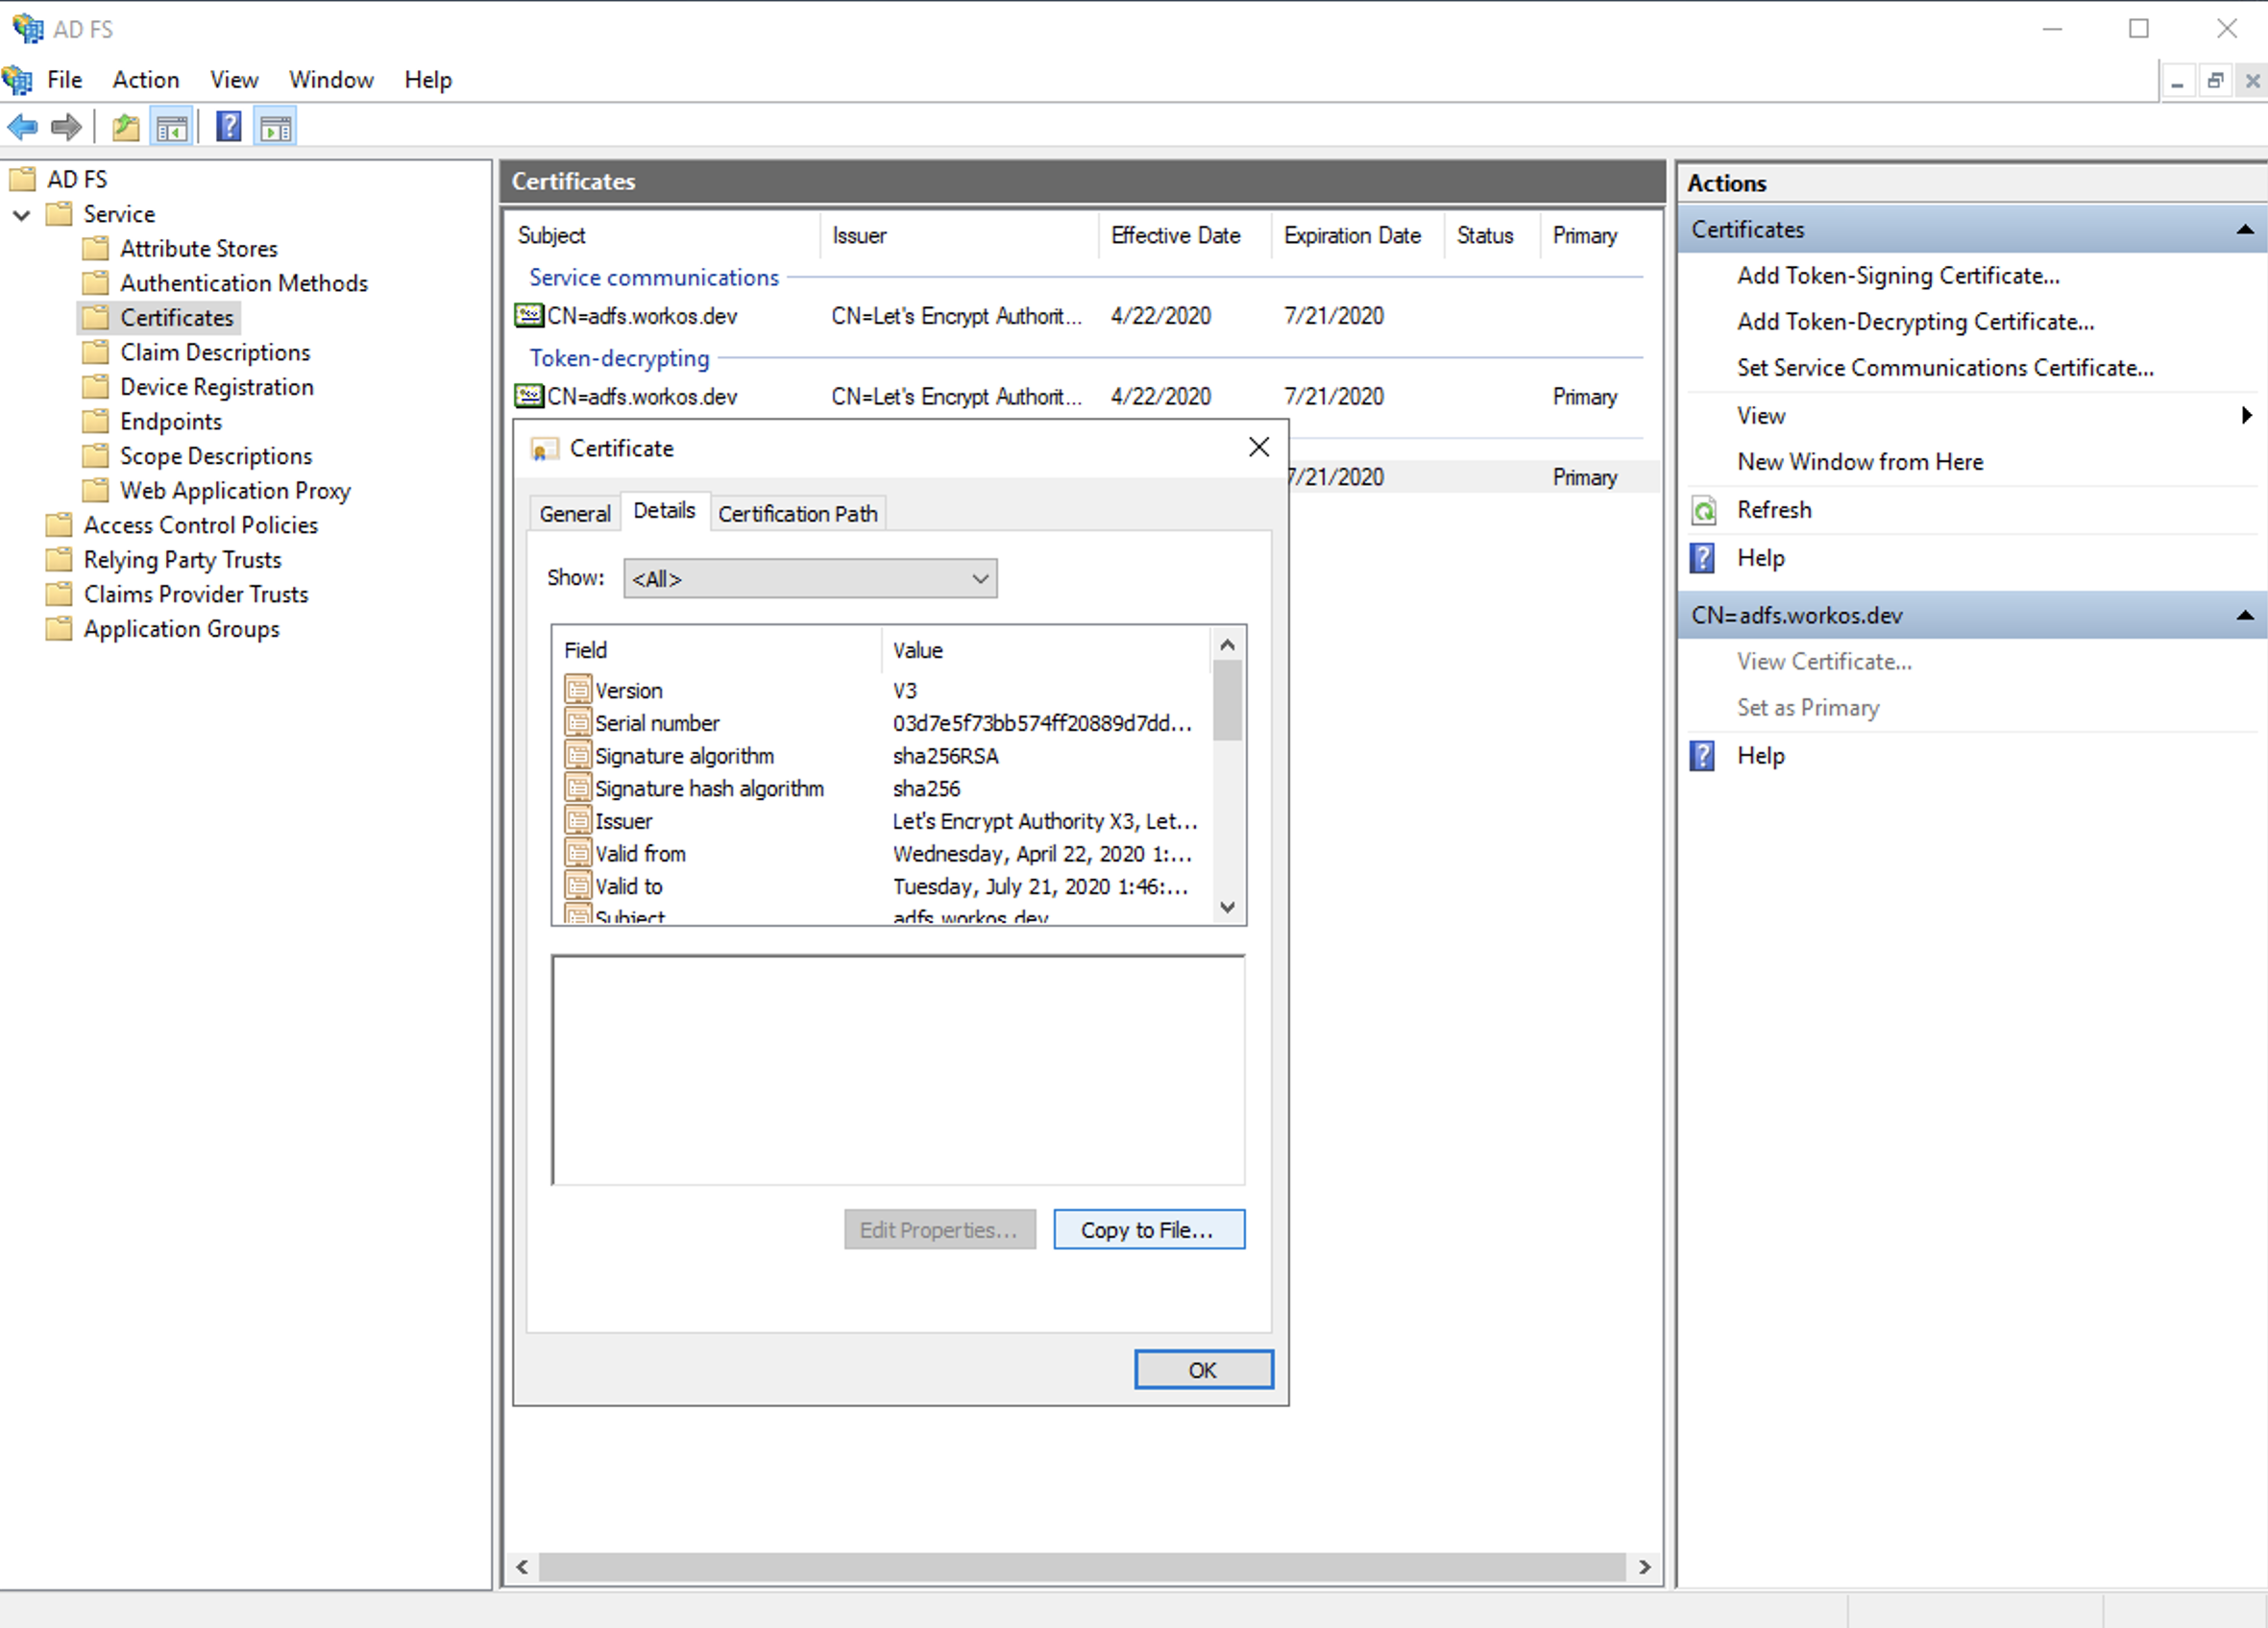The width and height of the screenshot is (2268, 1628).
Task: Click the Forward arrow toolbar icon
Action: click(x=66, y=127)
